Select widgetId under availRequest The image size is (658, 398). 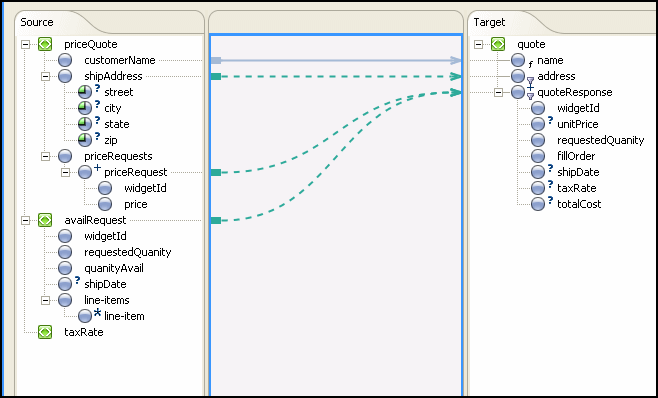[x=105, y=236]
